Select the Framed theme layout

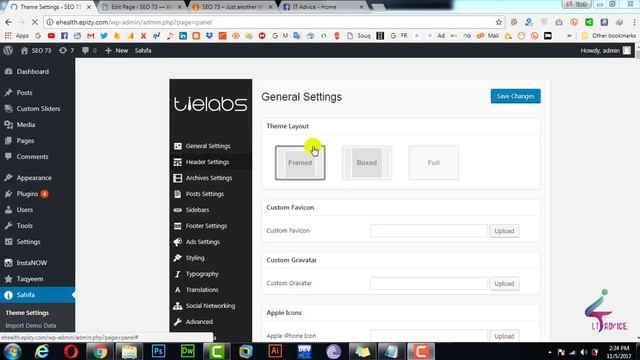300,162
